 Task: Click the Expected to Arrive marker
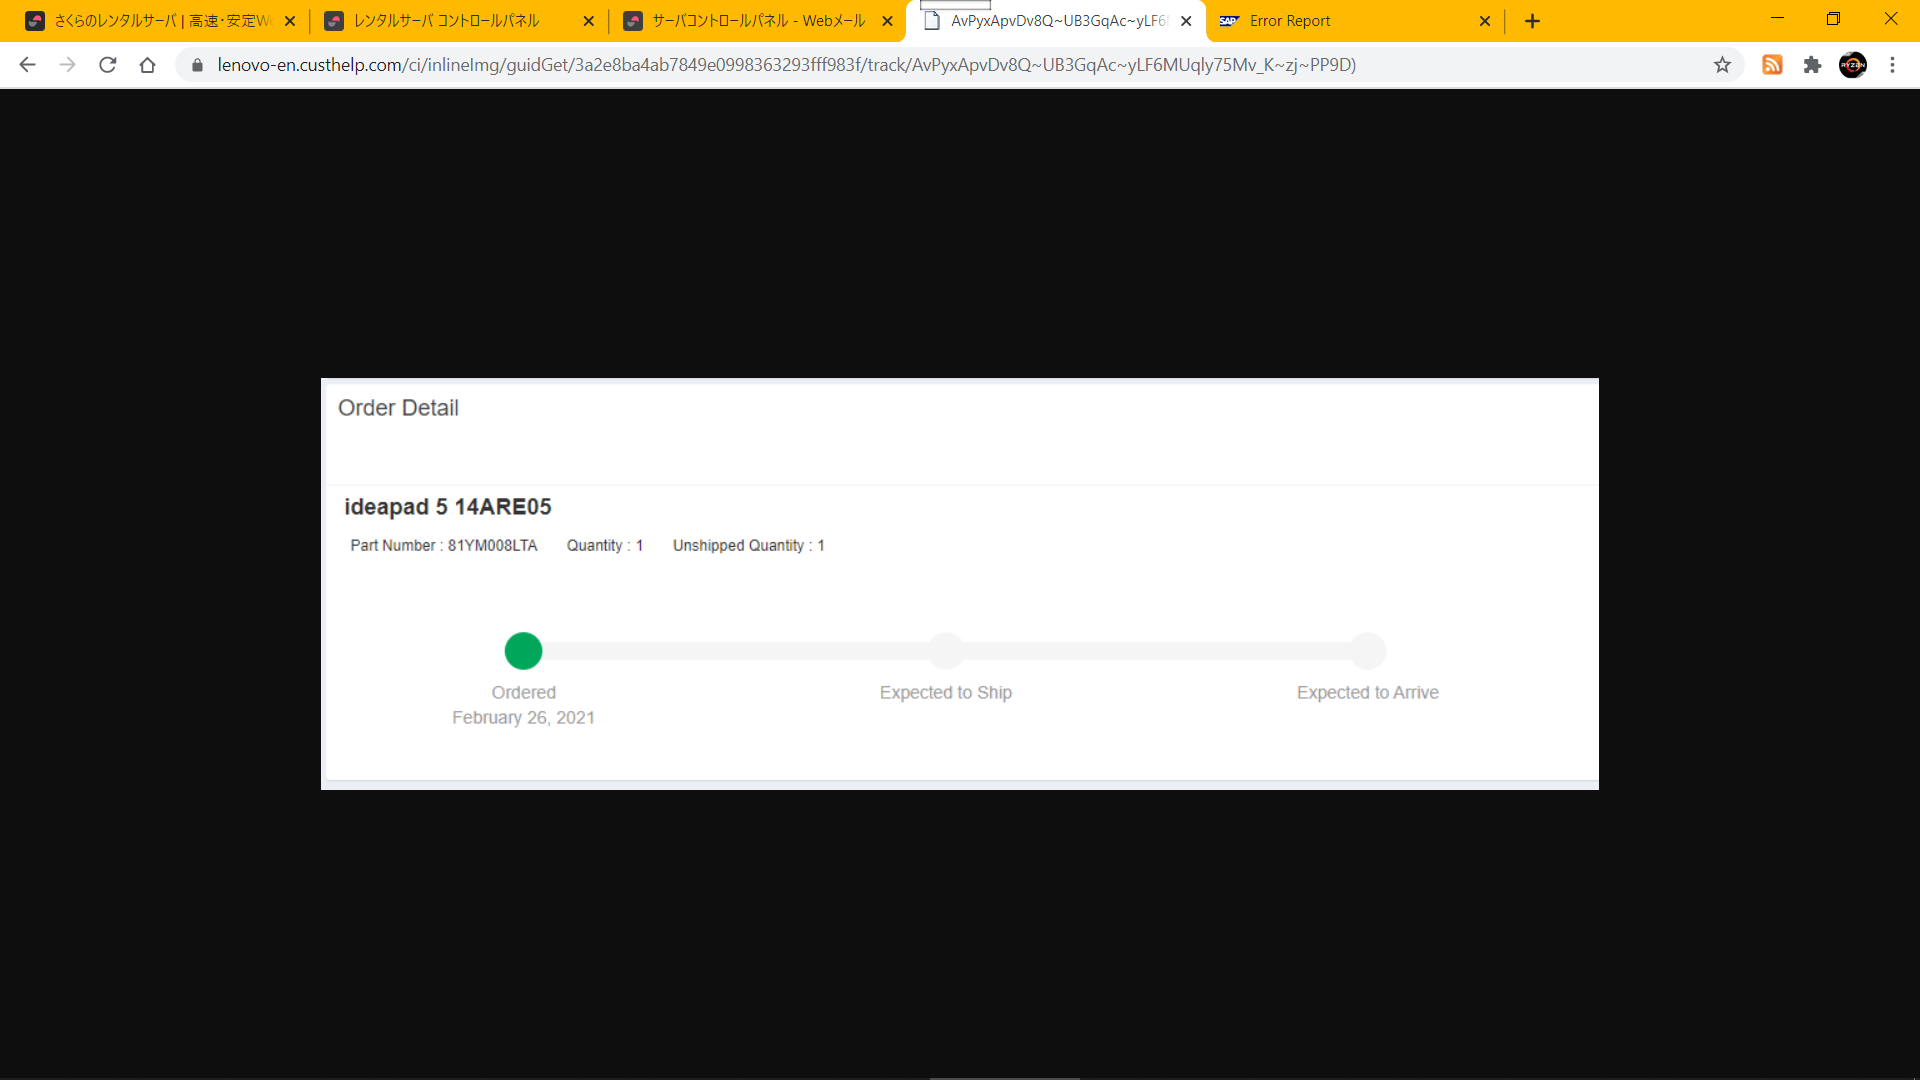point(1368,651)
